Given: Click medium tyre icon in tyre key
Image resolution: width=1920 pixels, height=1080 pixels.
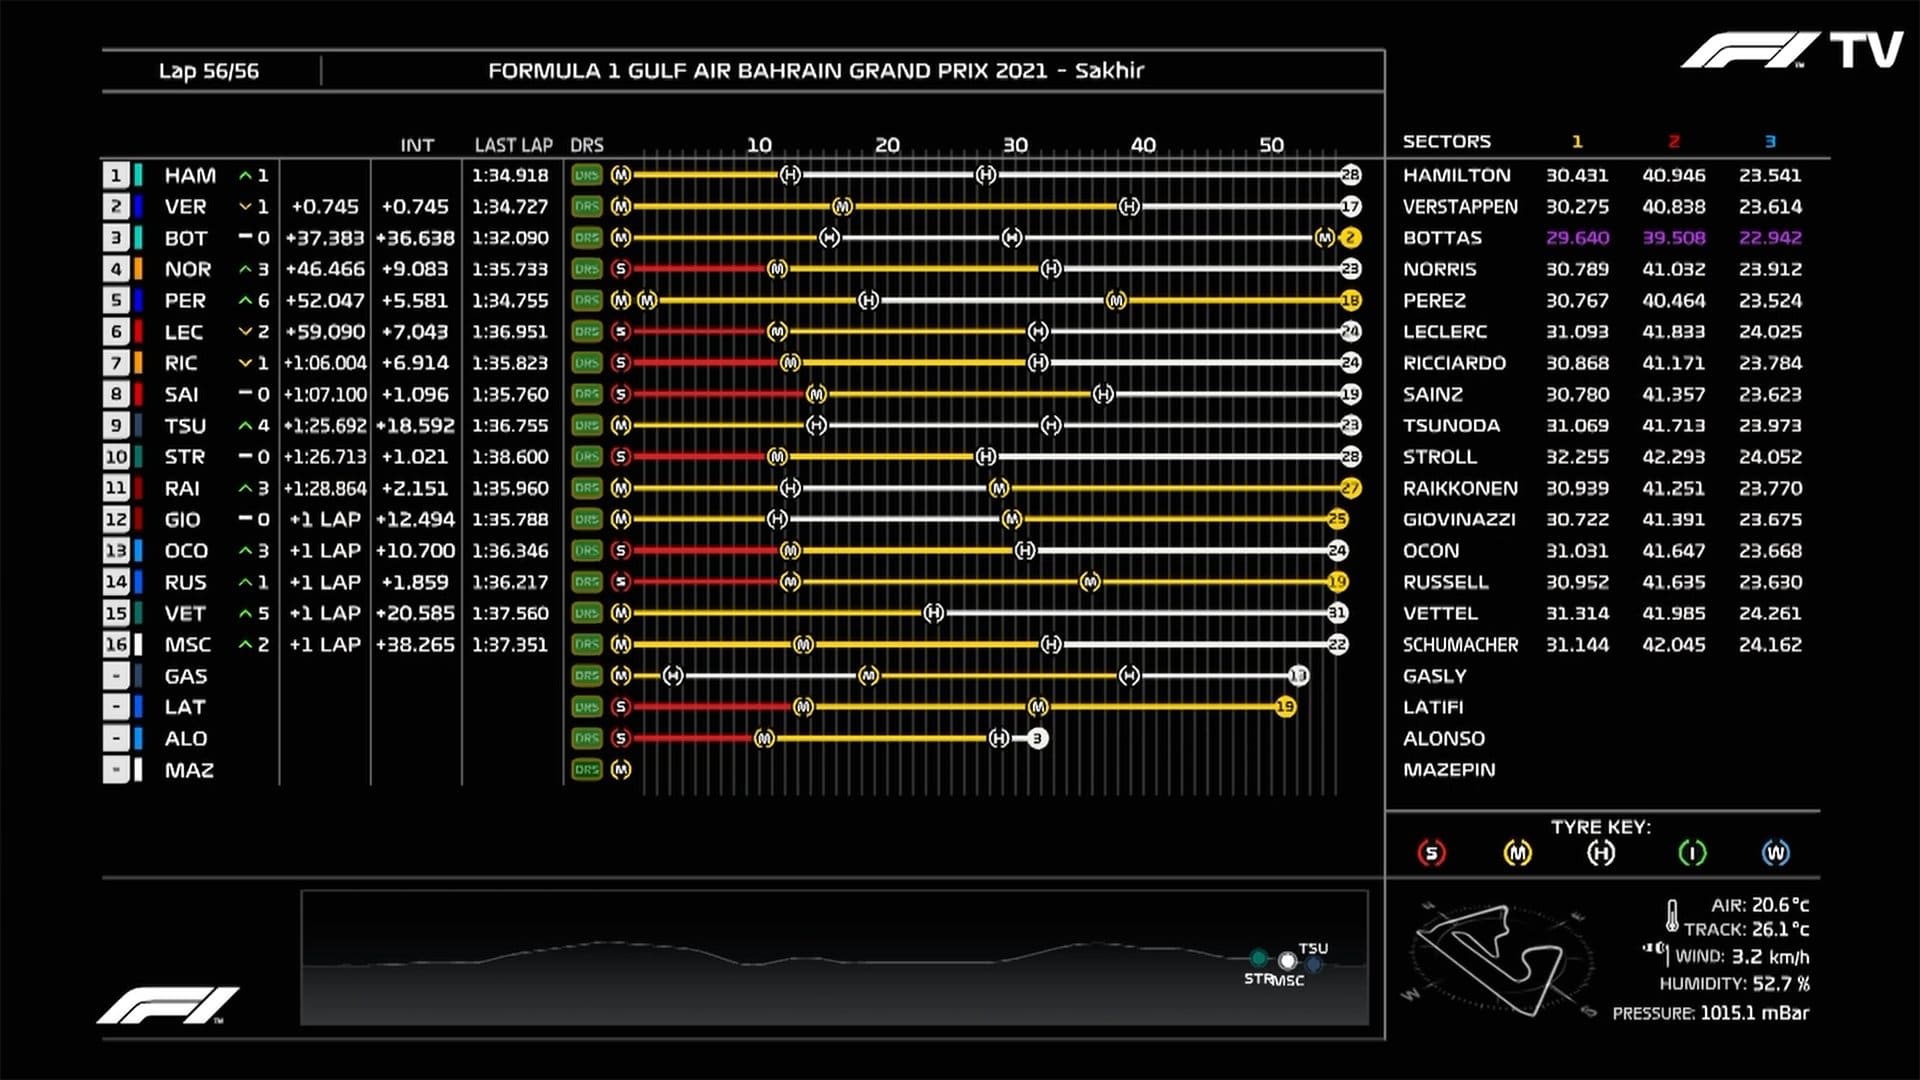Looking at the screenshot, I should pyautogui.click(x=1517, y=853).
